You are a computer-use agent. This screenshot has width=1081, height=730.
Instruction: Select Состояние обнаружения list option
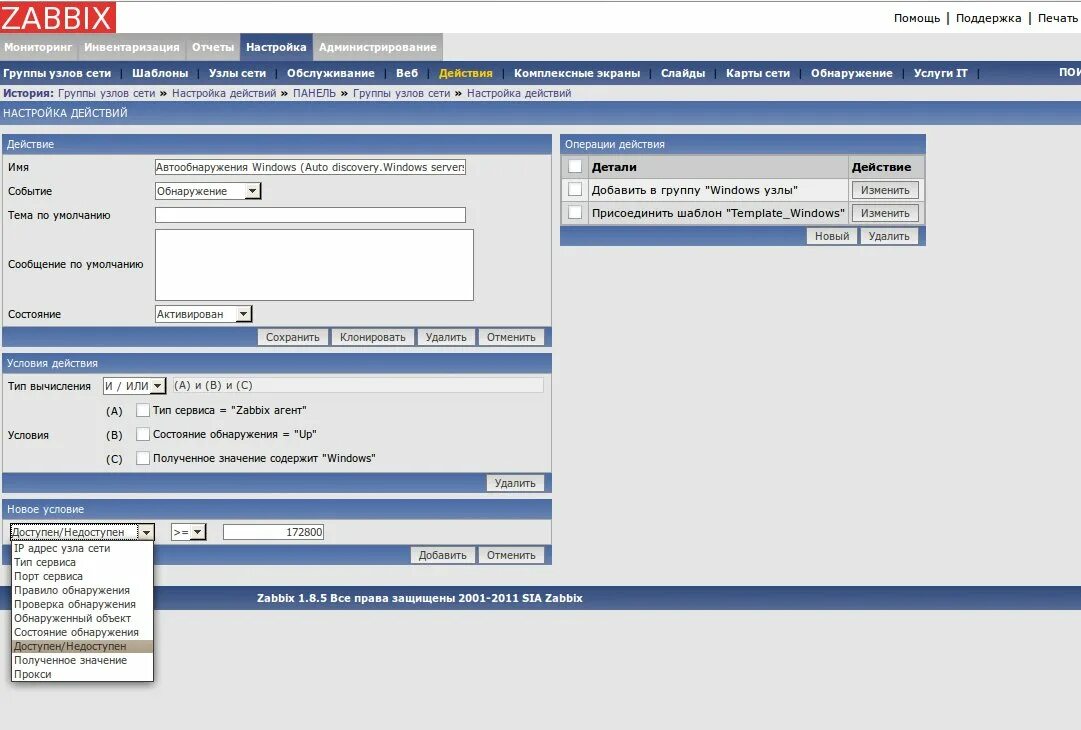tap(82, 633)
